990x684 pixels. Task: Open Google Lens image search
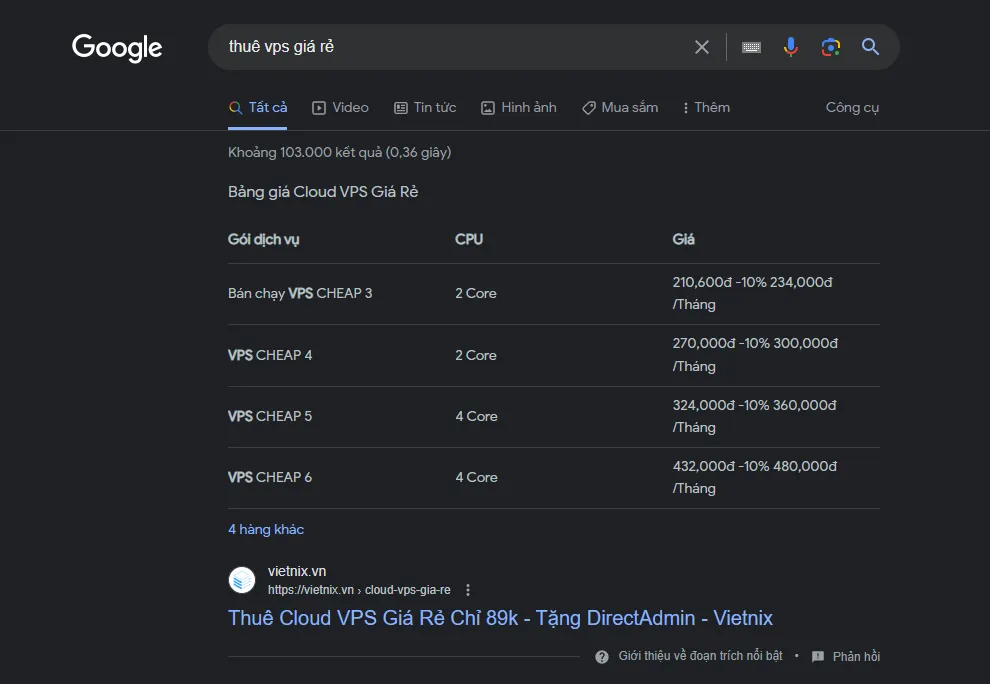pos(830,47)
